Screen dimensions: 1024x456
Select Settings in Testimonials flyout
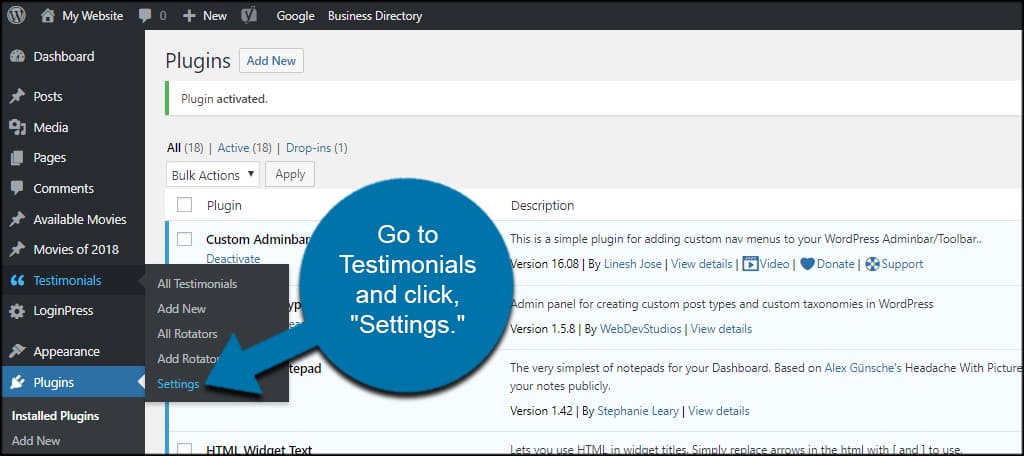pos(178,384)
